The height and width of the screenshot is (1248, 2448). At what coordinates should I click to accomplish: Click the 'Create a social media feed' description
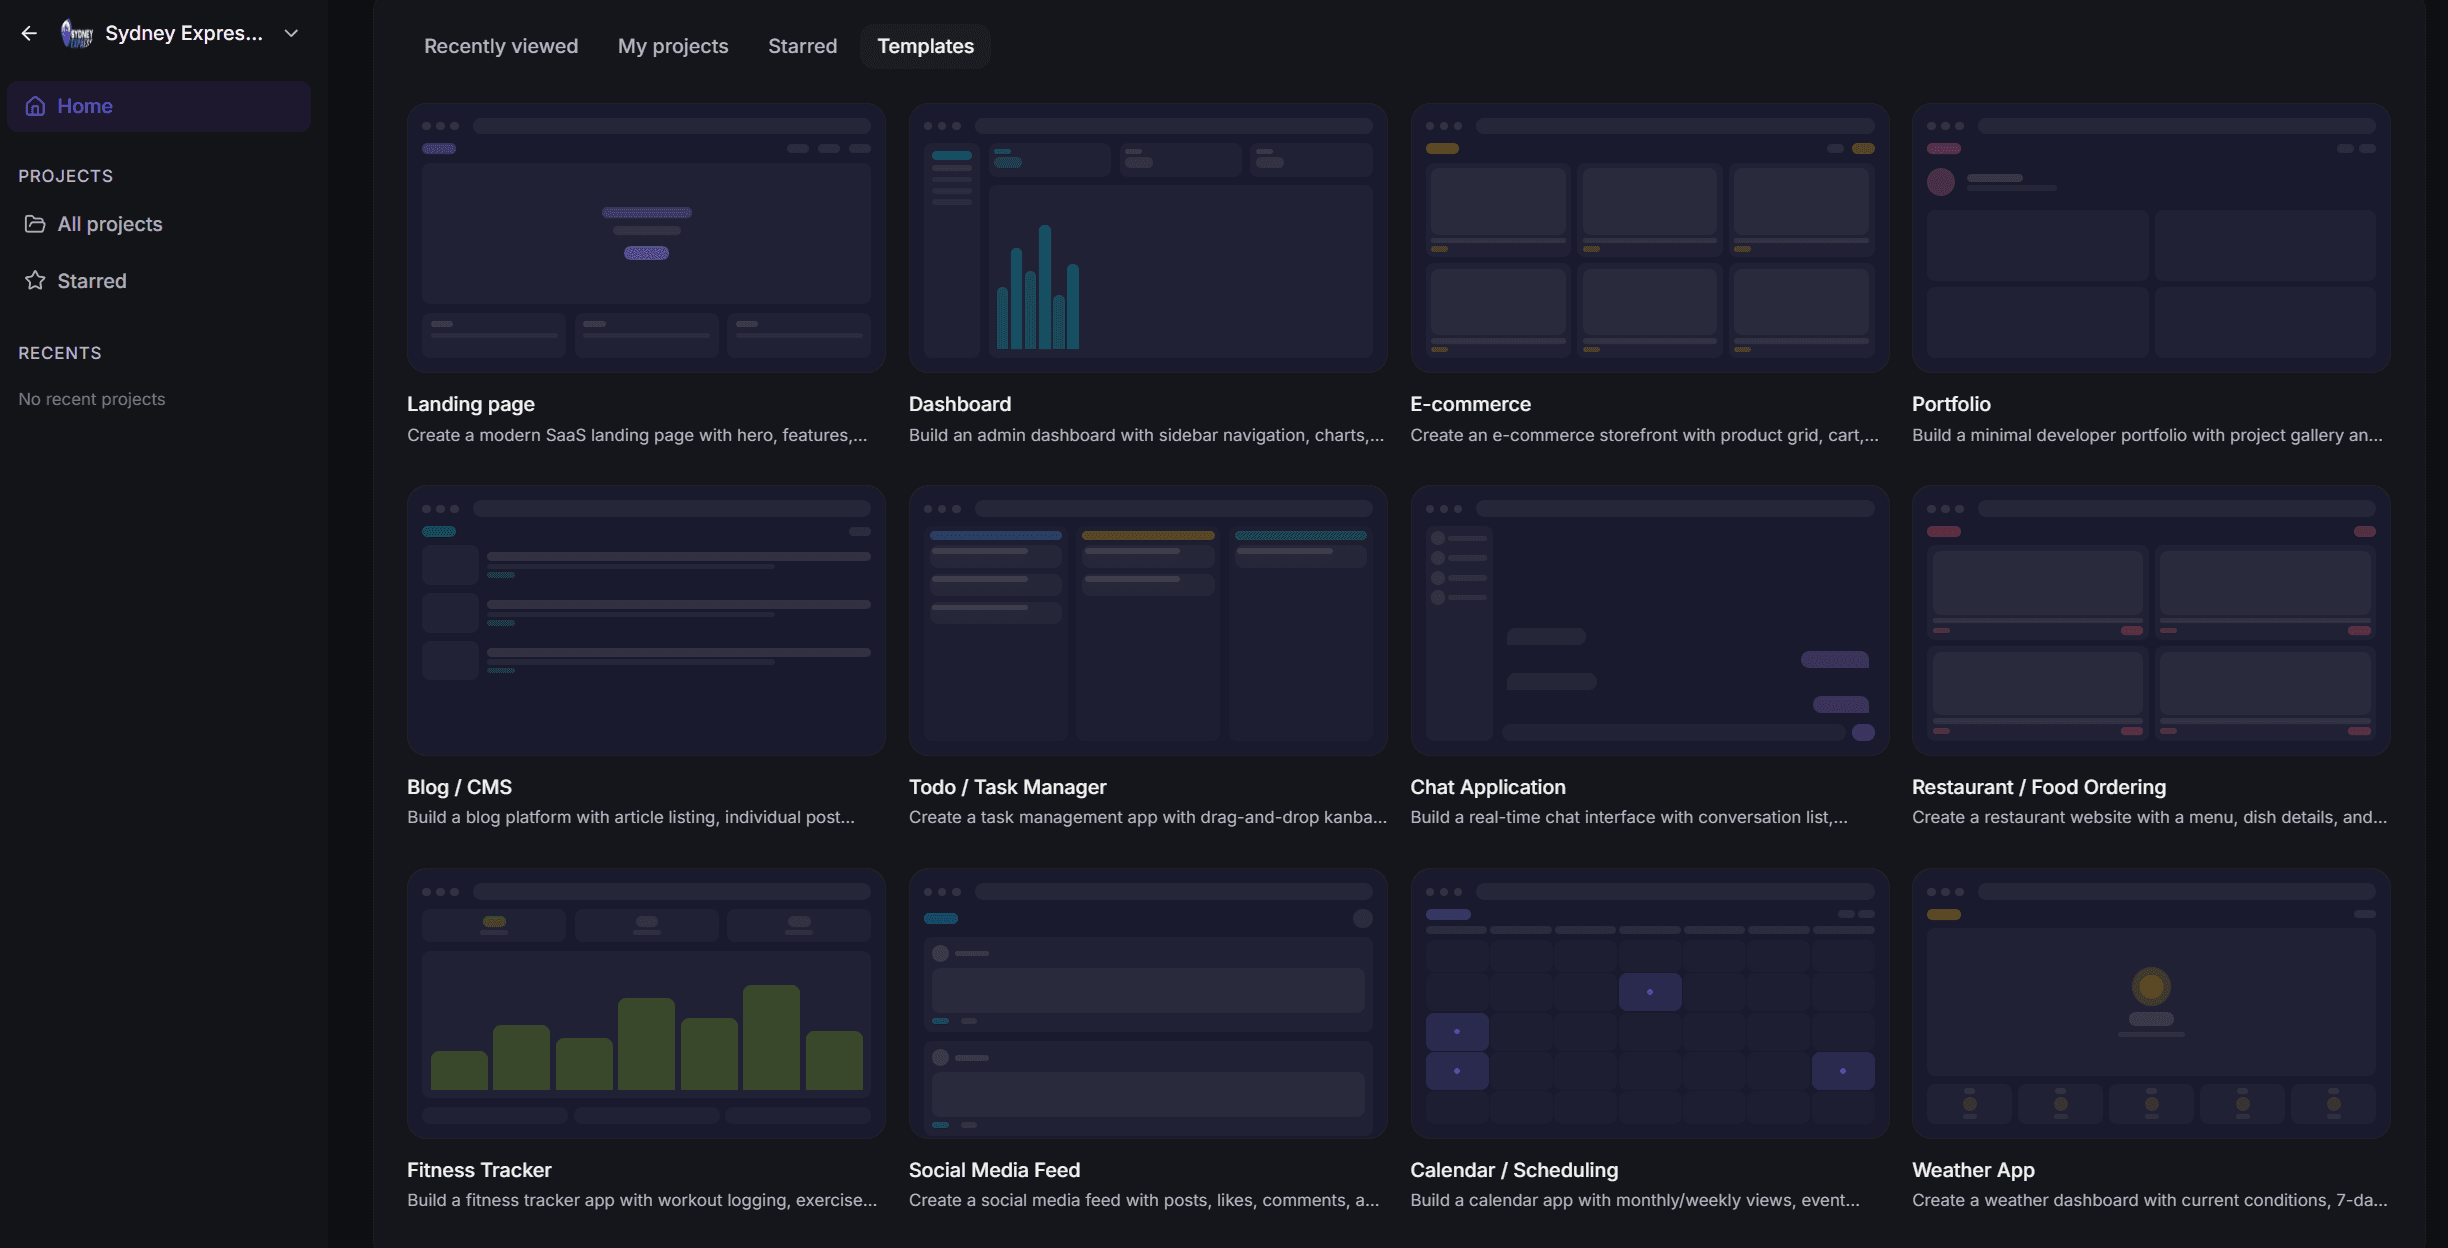click(1144, 1200)
